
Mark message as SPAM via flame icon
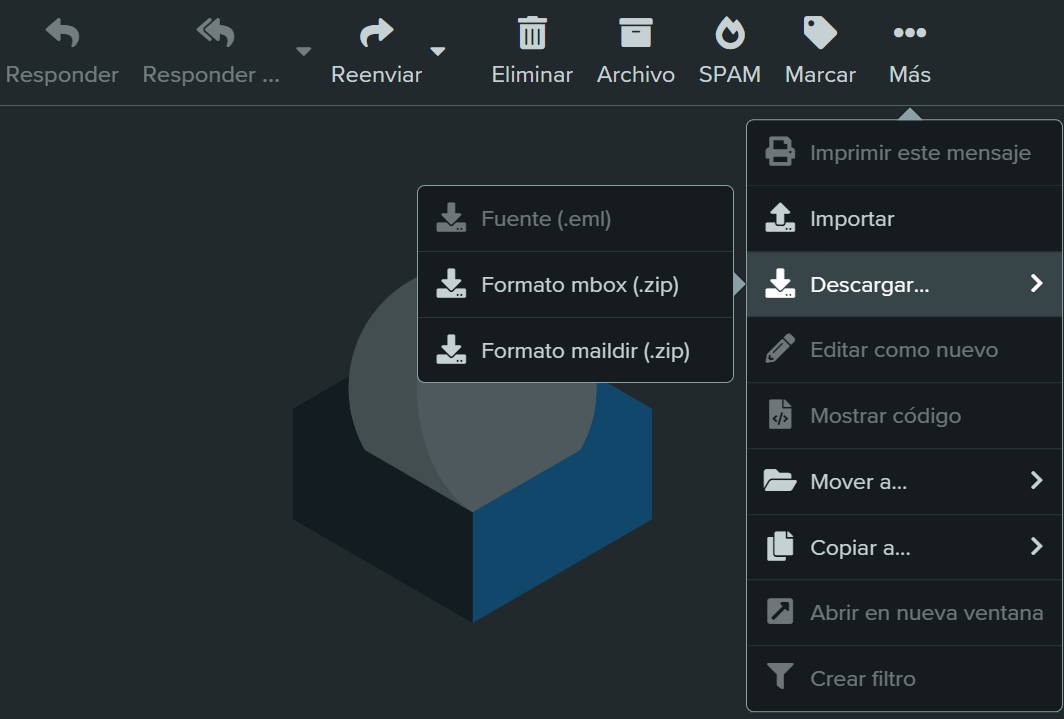point(730,33)
